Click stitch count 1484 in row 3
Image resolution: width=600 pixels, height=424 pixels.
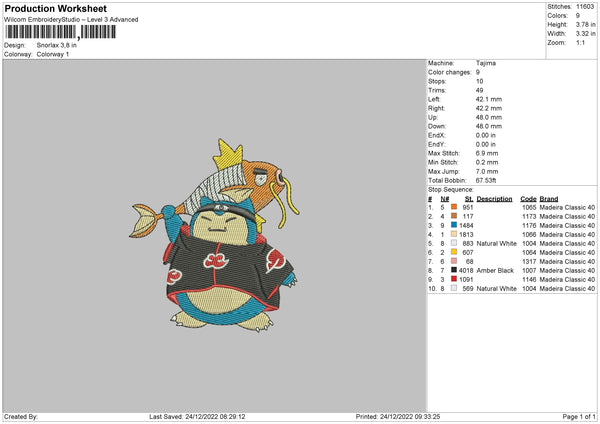click(466, 225)
